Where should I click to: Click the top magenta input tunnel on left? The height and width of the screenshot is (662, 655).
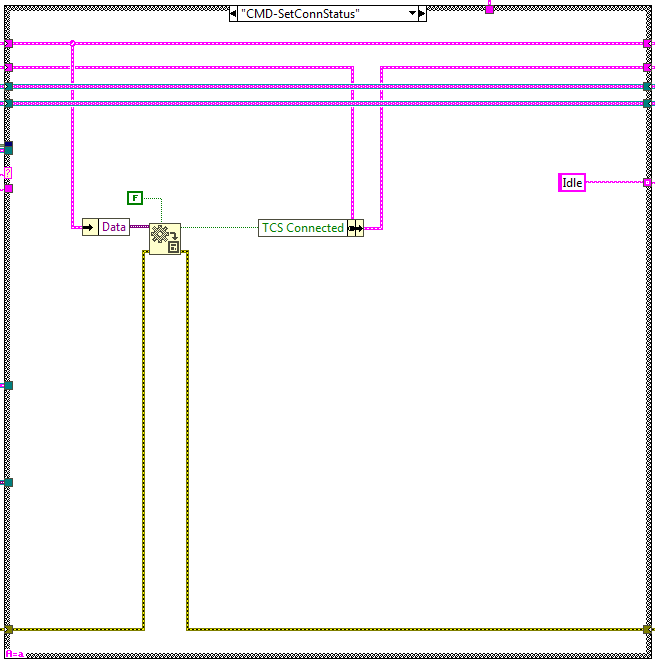pos(8,43)
